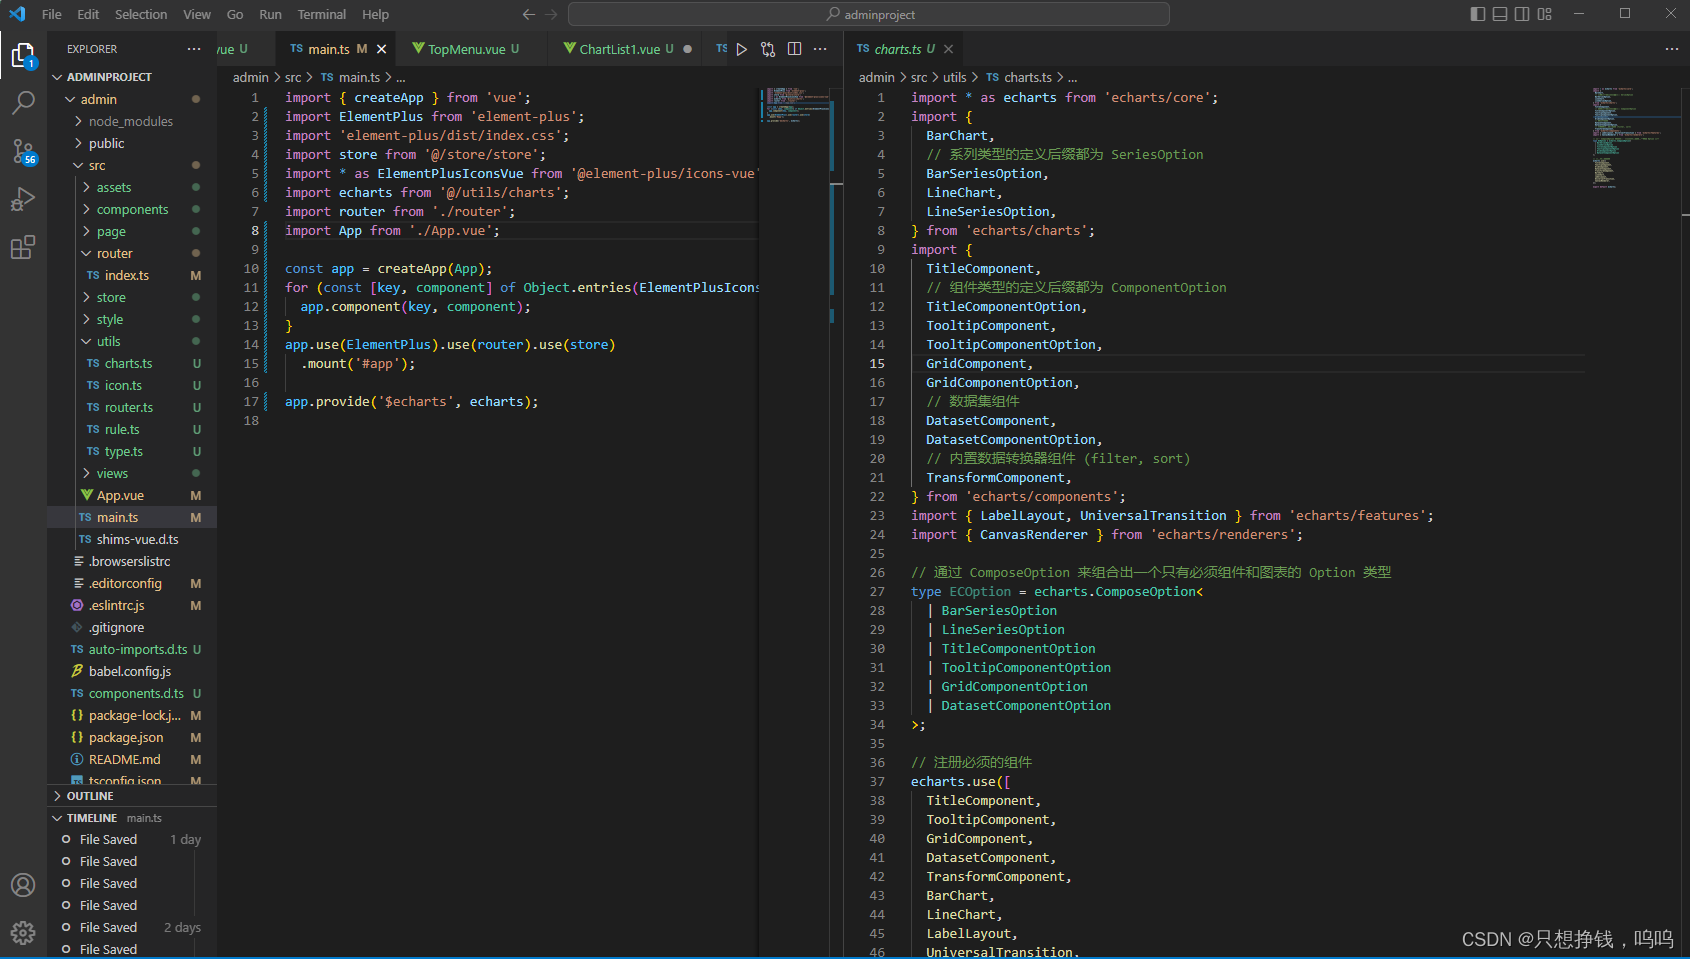Open charts.ts in the explorer
1690x959 pixels.
pyautogui.click(x=128, y=363)
